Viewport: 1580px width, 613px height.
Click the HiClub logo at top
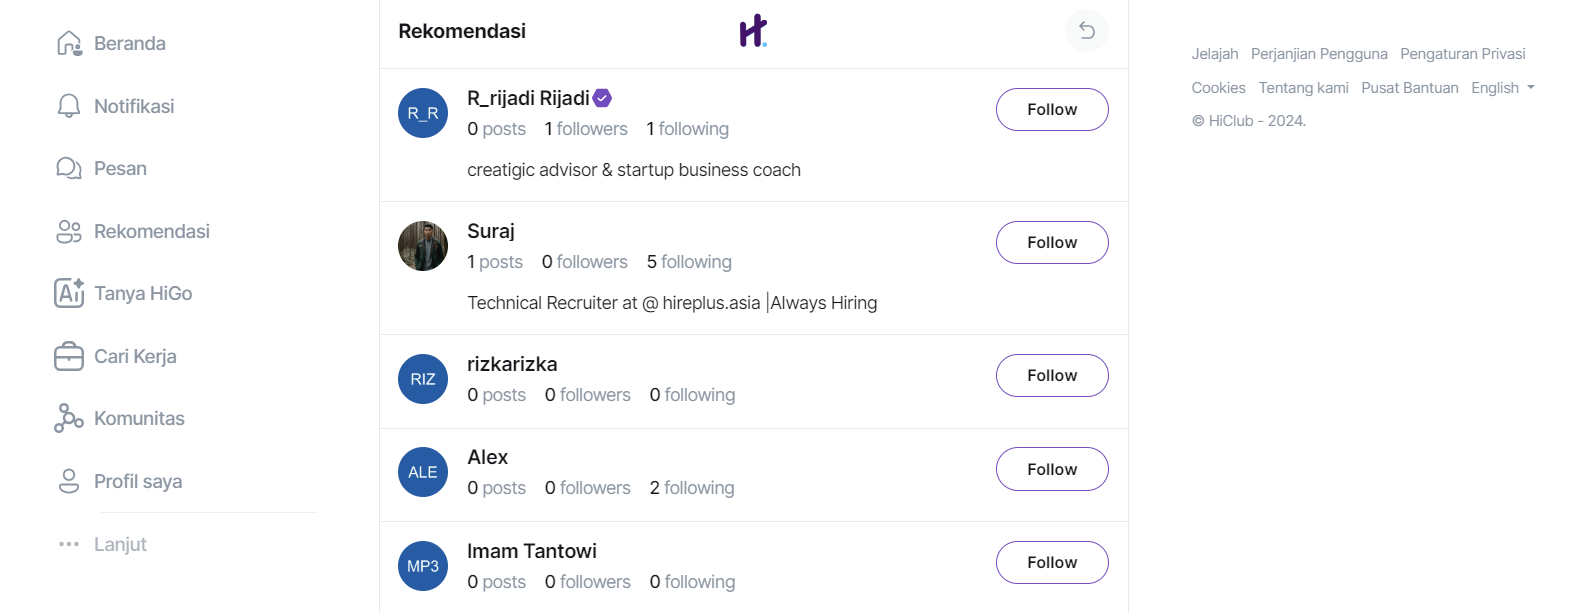coord(753,31)
